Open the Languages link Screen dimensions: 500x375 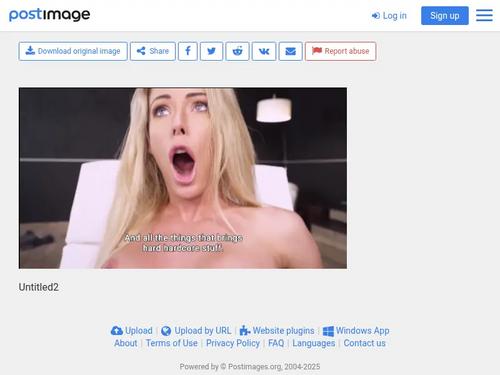pyautogui.click(x=314, y=343)
